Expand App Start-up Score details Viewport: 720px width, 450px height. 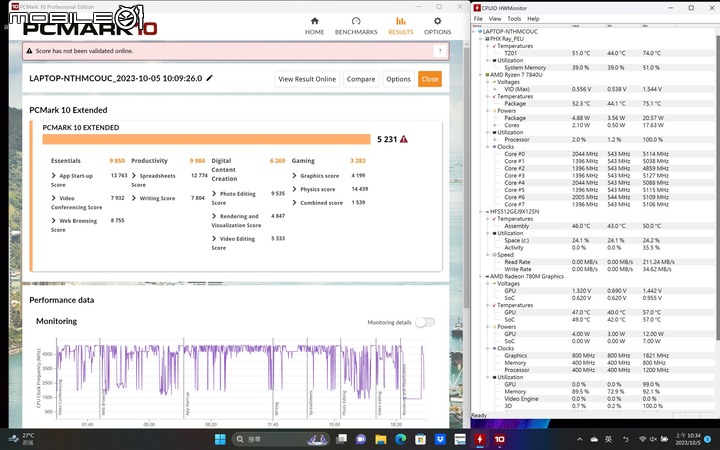(x=53, y=175)
